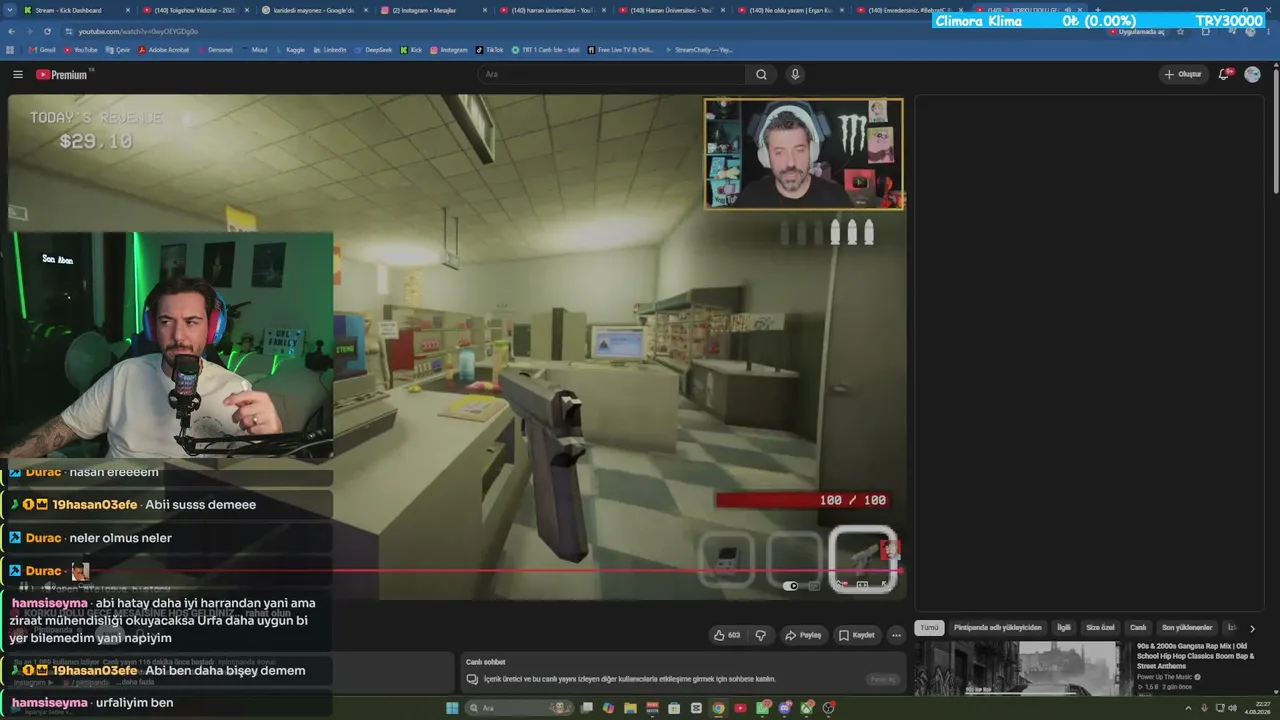Click the Paylaş share button
1280x720 pixels.
(x=803, y=635)
